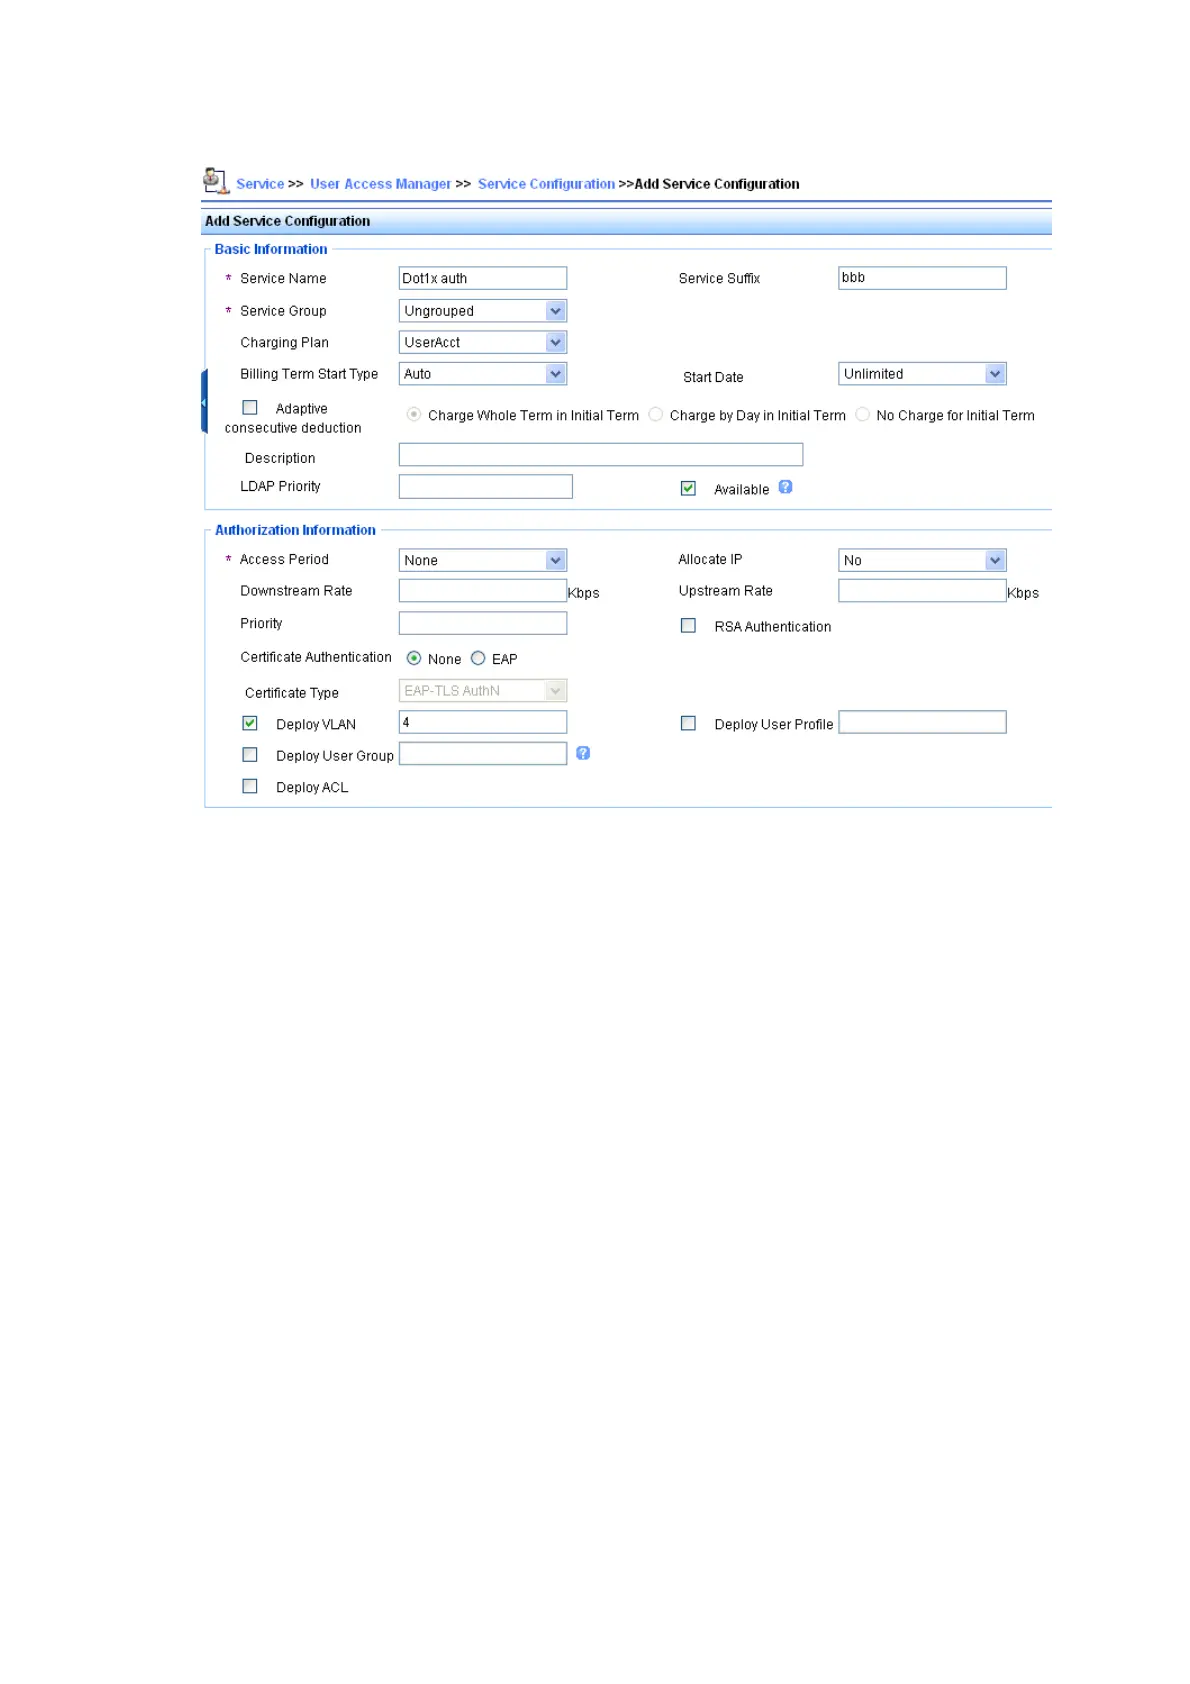Screen dimensions: 1190x1684
Task: Click the LDAP Priority field
Action: [x=486, y=487]
